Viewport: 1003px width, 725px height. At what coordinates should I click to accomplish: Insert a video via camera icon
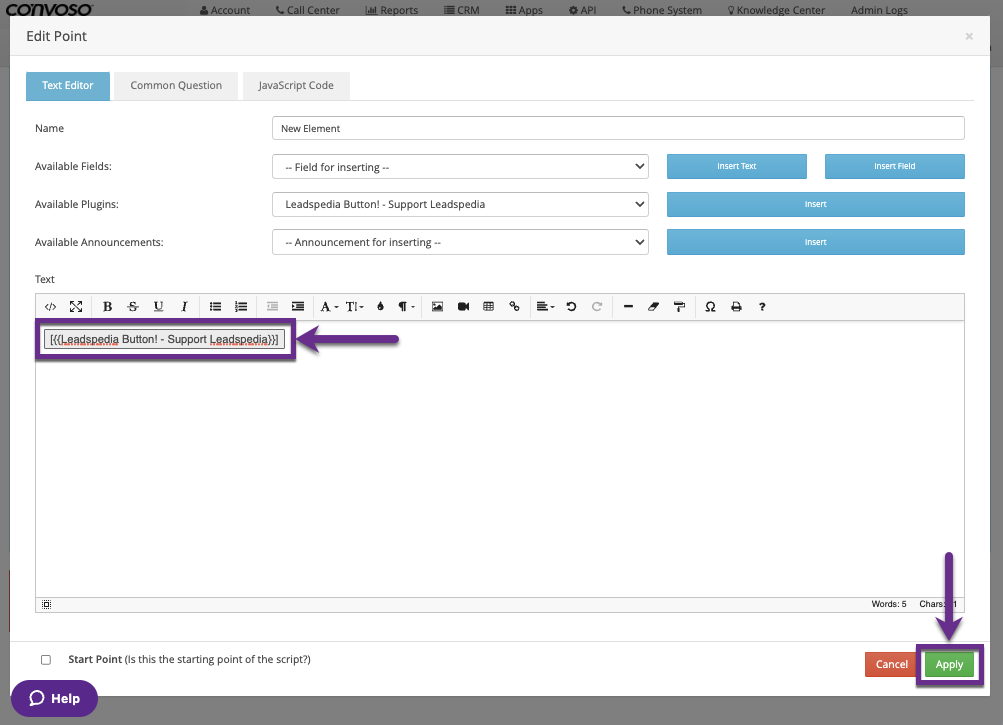point(463,307)
